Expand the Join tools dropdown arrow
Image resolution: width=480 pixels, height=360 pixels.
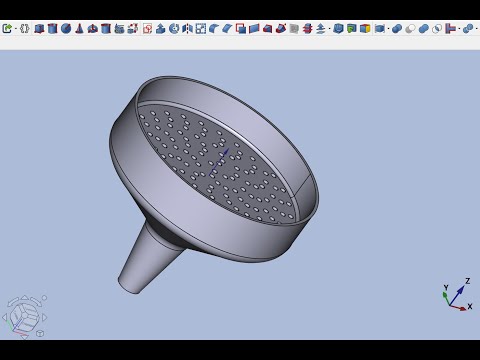click(x=459, y=29)
